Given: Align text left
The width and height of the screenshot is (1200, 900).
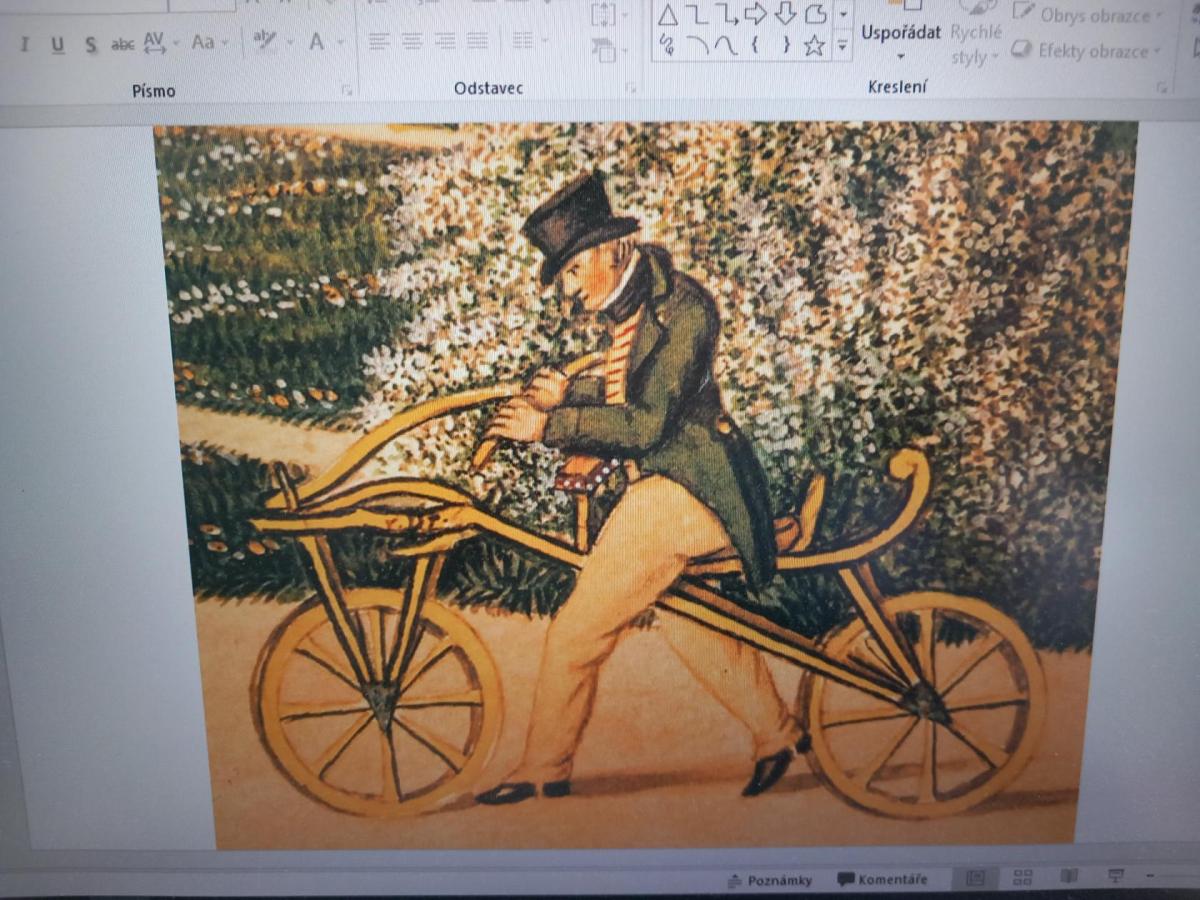Looking at the screenshot, I should 378,41.
